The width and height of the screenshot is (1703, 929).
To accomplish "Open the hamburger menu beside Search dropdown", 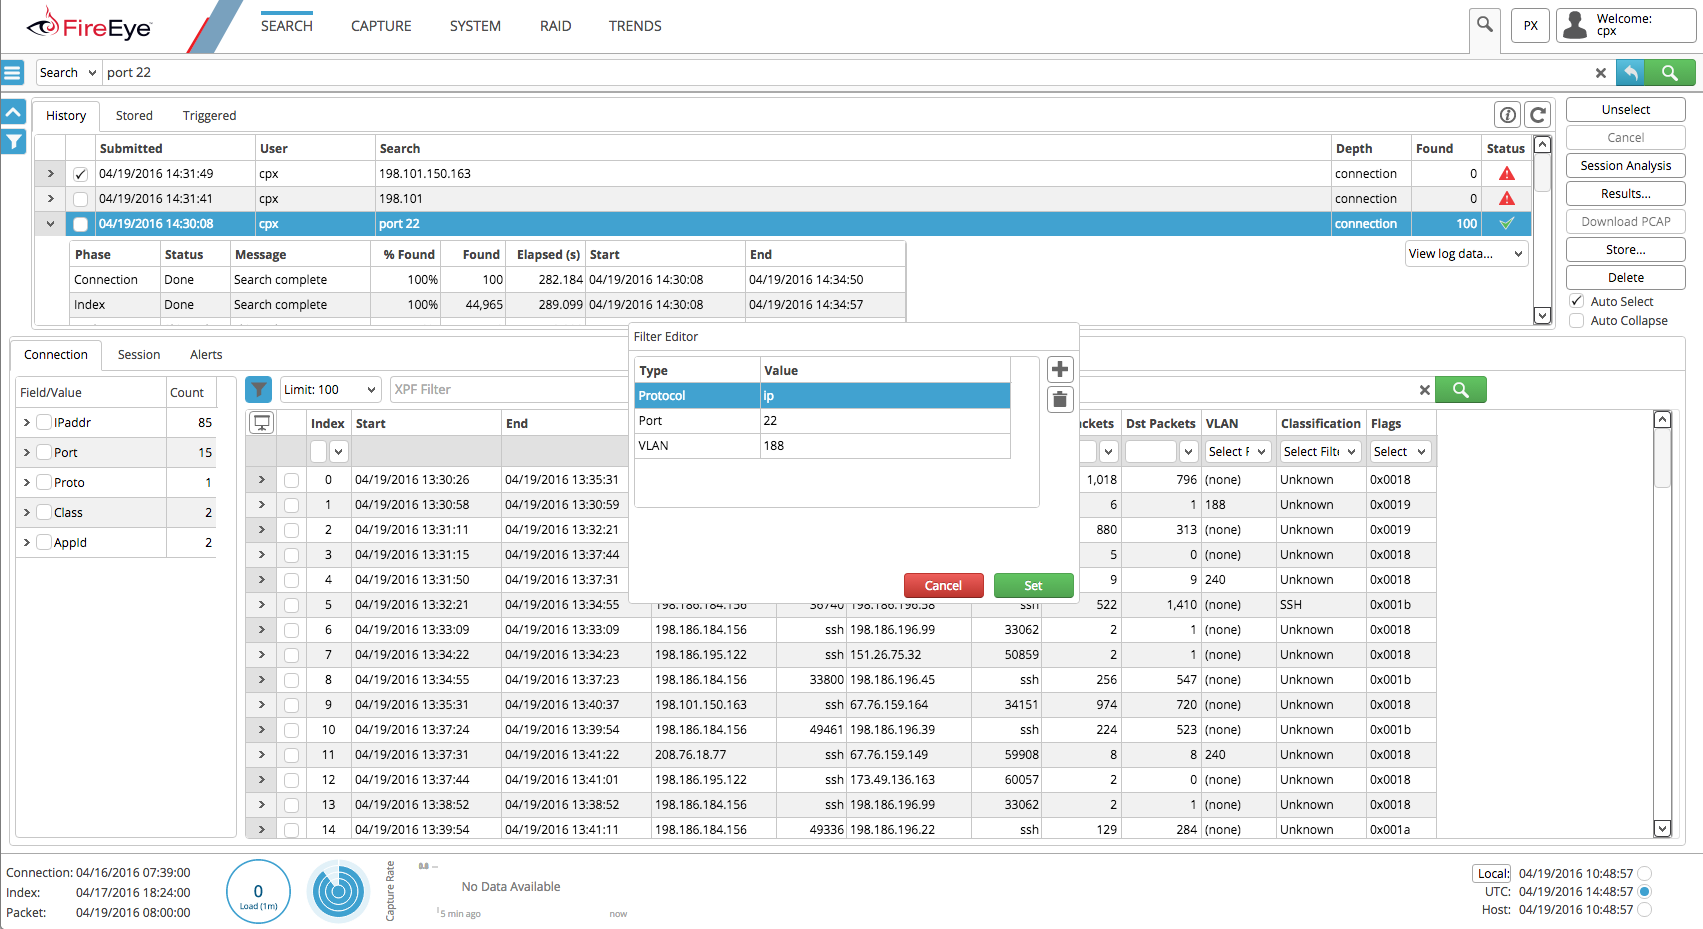I will (12, 73).
